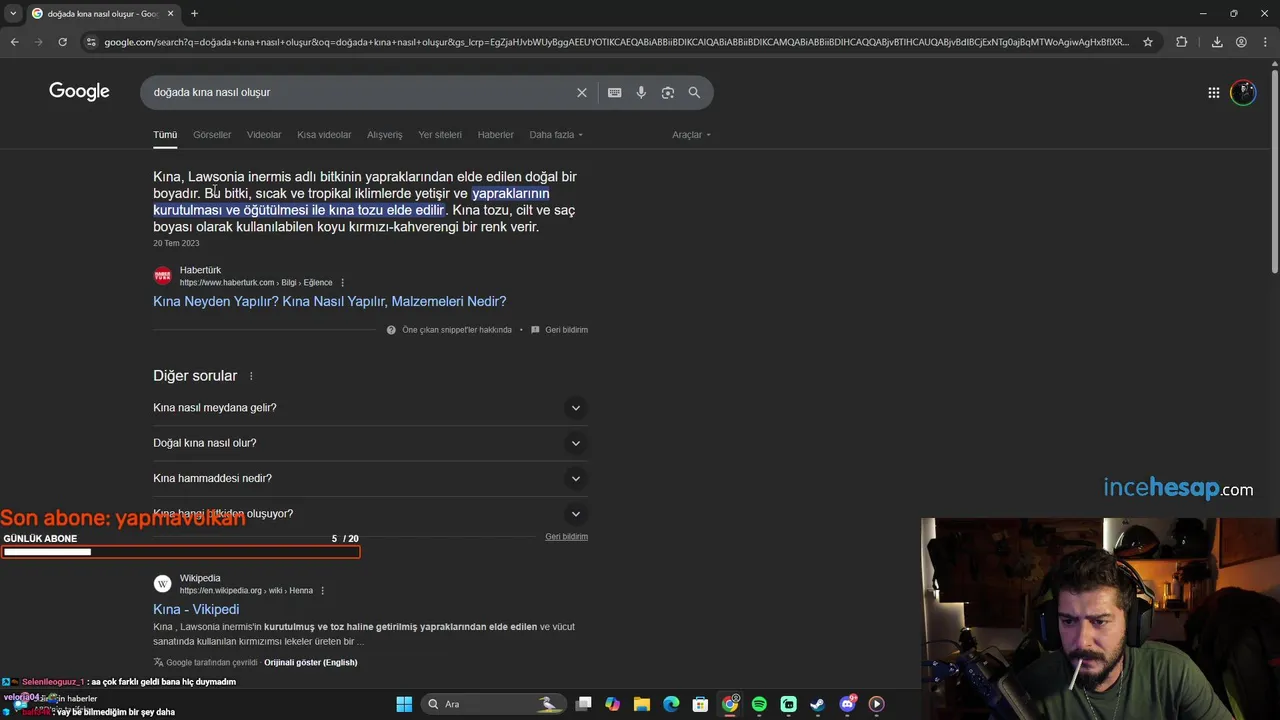Click the Windows taskbar search box 'Ara'
1280x720 pixels.
point(492,704)
